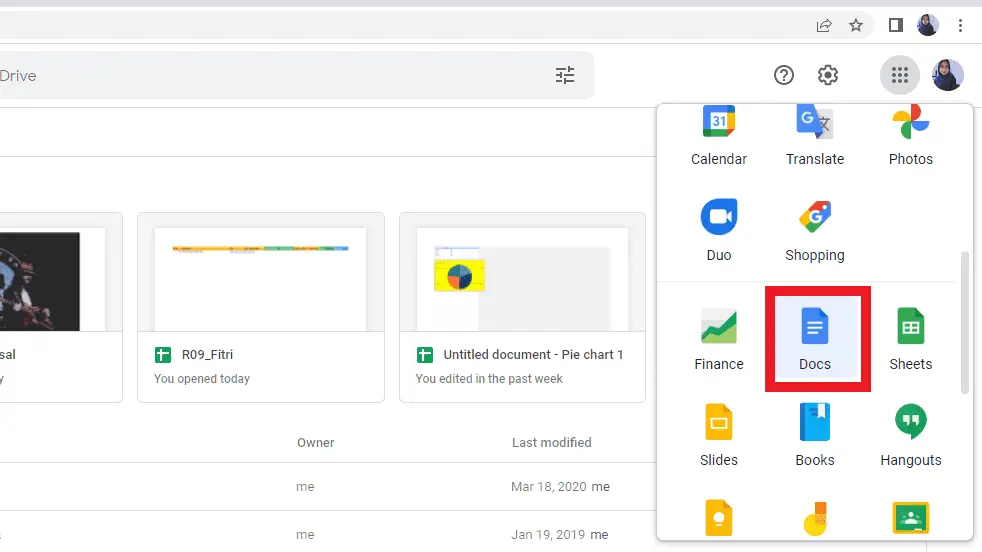Sort by Last modified column header
Viewport: 982px width, 552px height.
[551, 442]
